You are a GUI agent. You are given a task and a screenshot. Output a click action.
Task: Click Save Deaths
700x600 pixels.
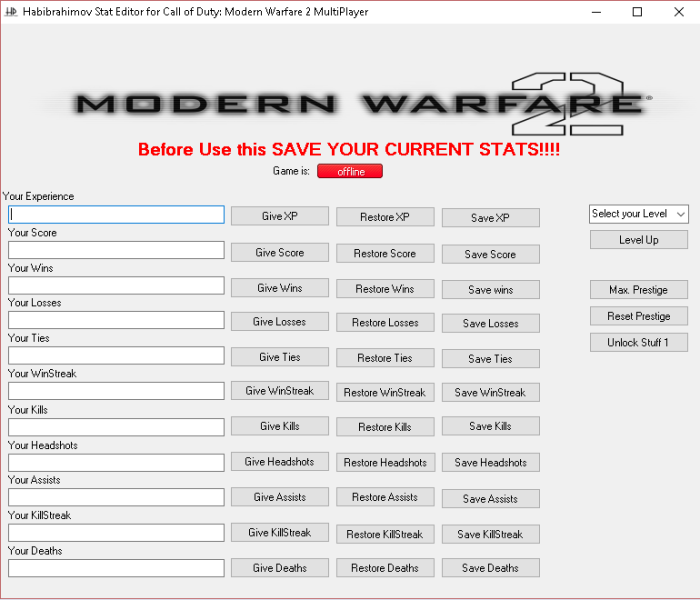tap(491, 568)
